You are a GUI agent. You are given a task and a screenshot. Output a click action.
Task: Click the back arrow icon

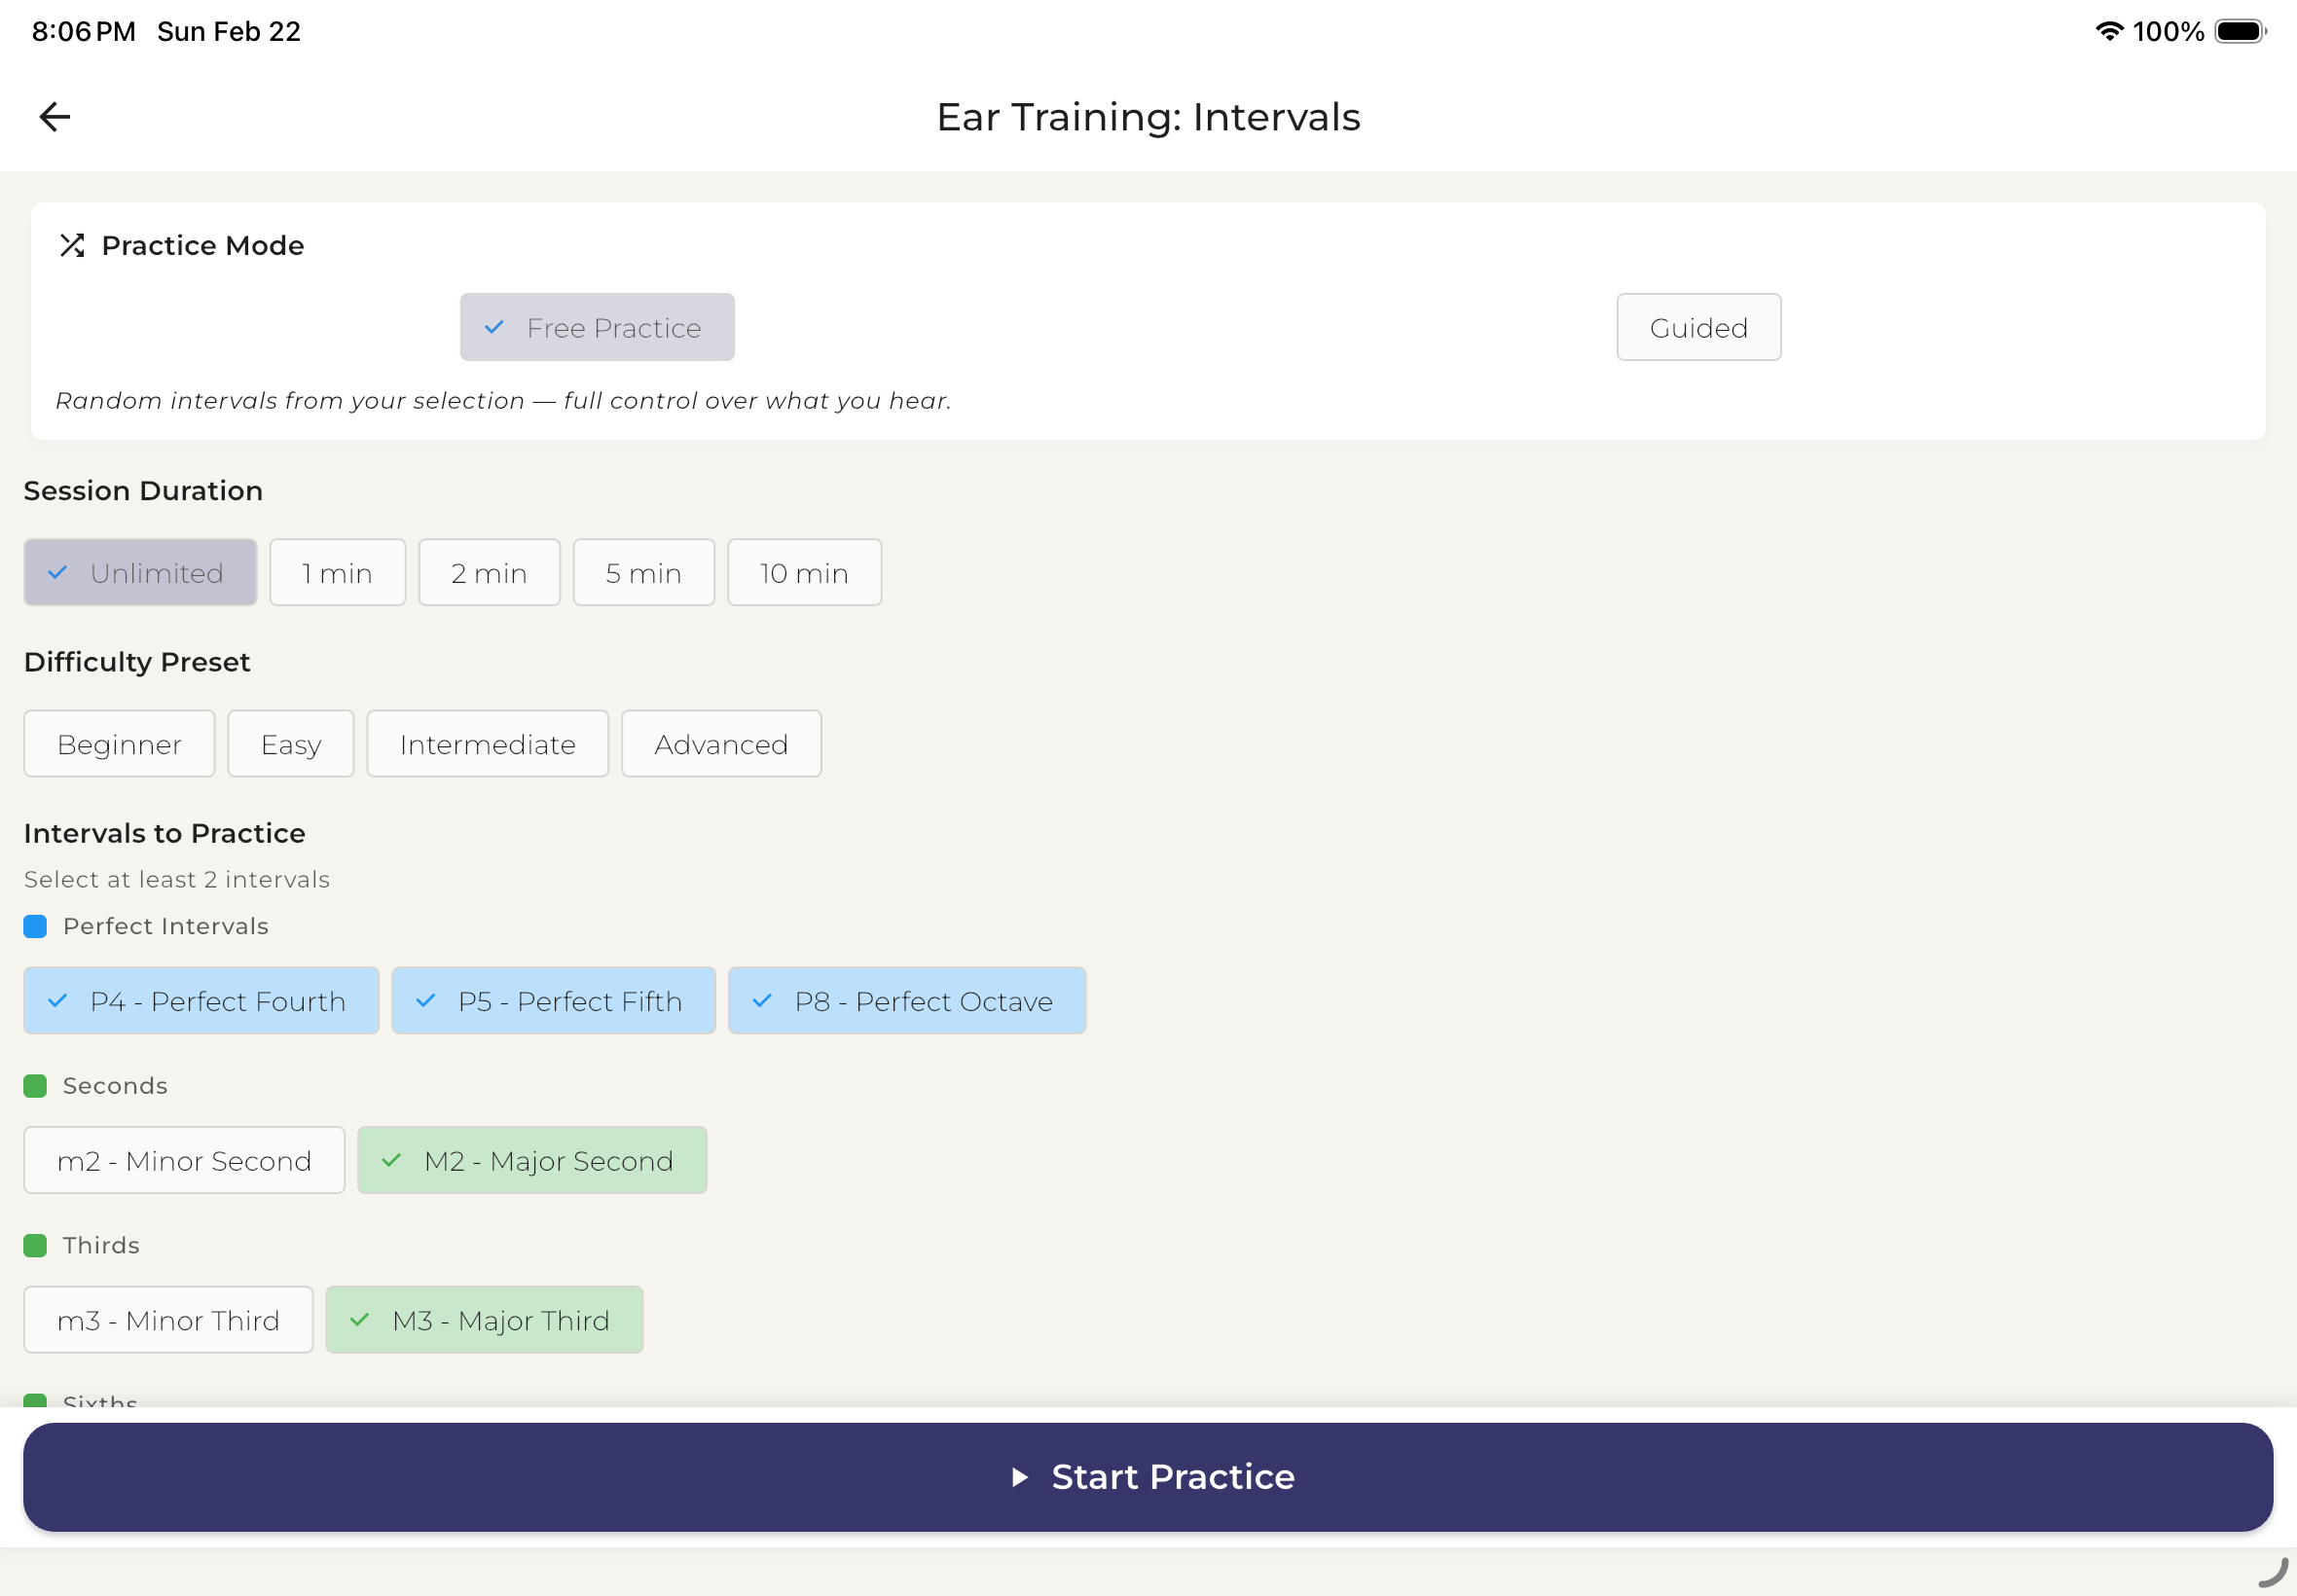(x=55, y=117)
